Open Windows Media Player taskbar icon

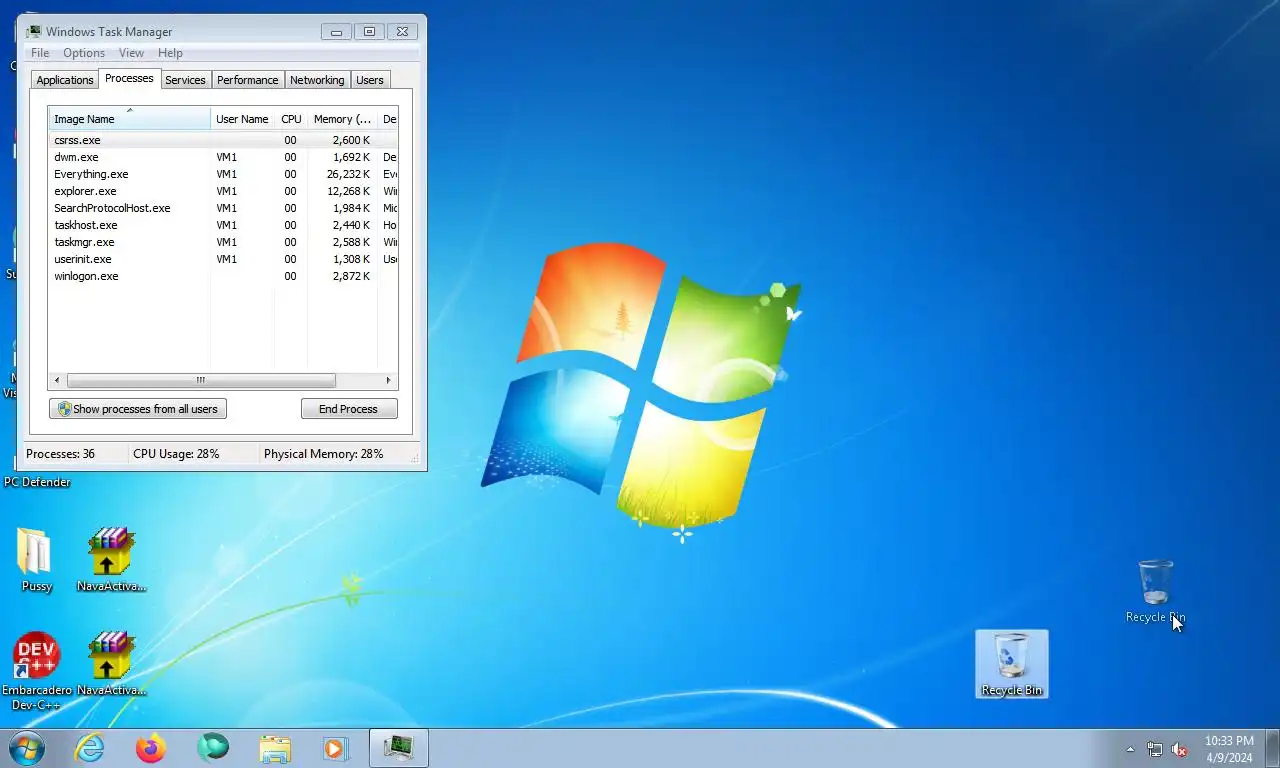(x=335, y=748)
